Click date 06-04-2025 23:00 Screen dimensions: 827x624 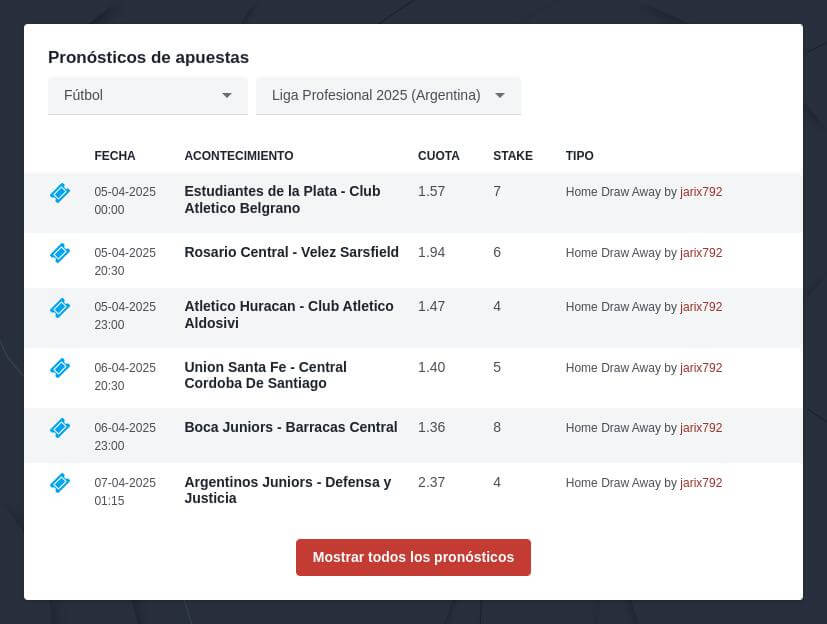click(x=125, y=437)
